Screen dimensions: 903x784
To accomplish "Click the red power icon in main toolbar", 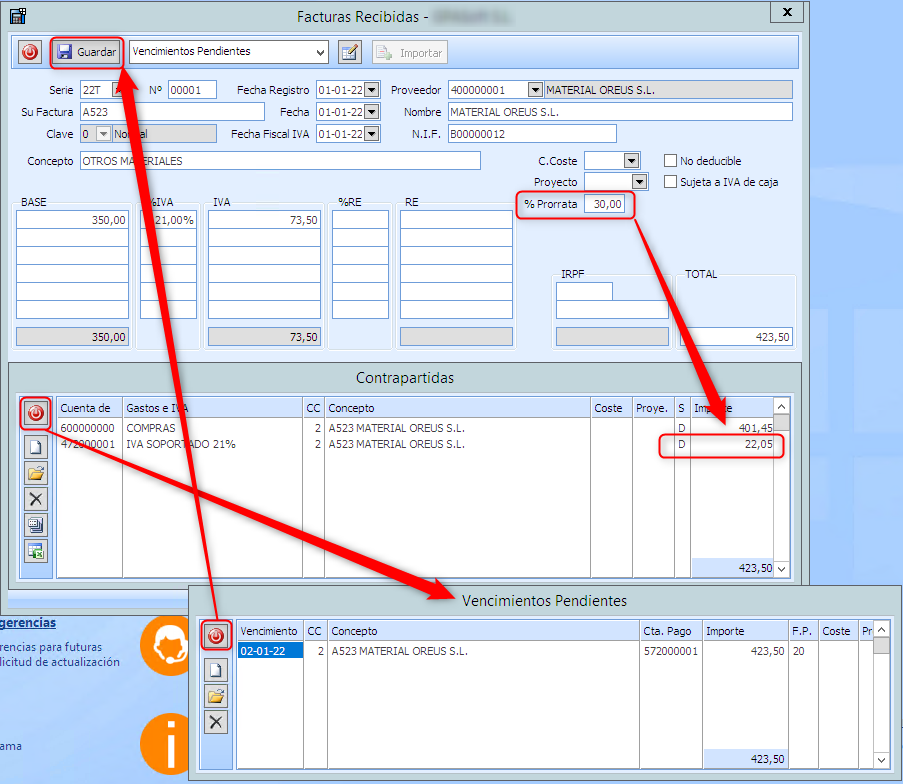I will coord(30,52).
